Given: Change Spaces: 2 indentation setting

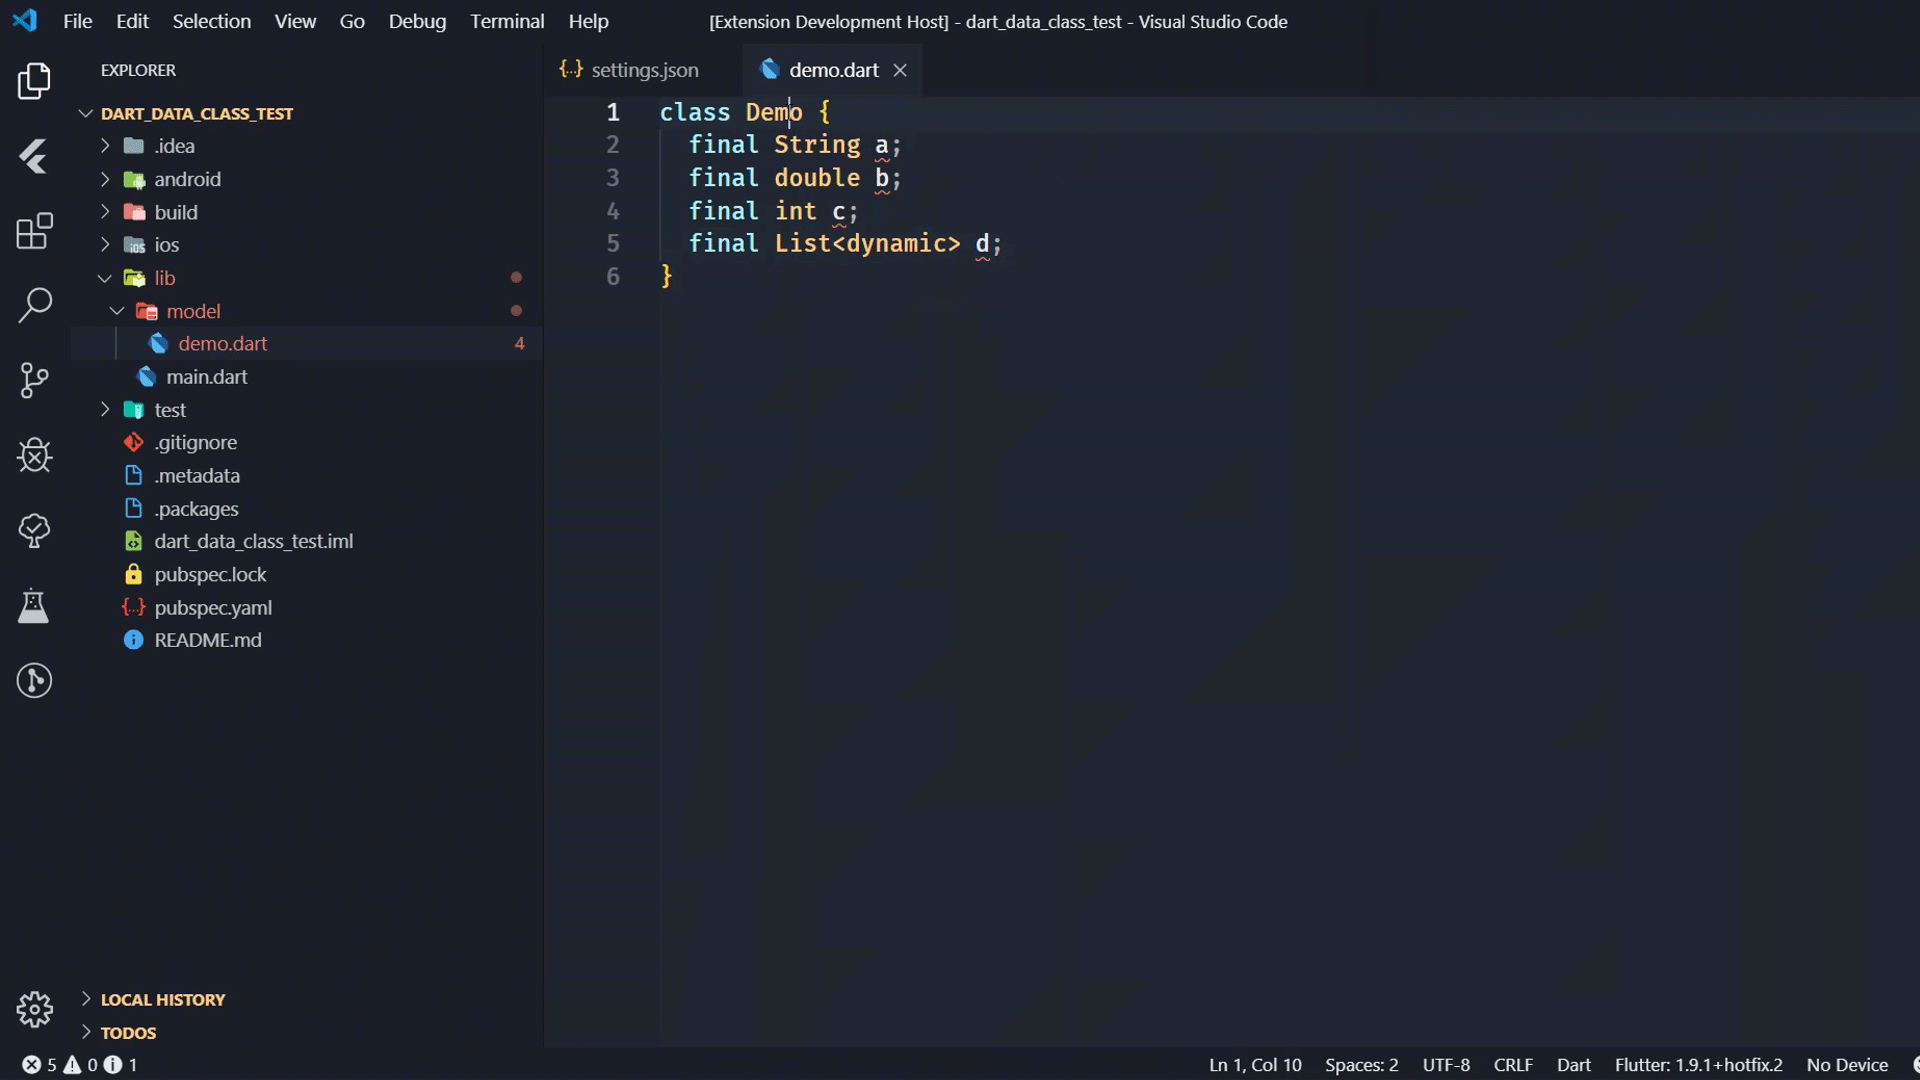Looking at the screenshot, I should click(x=1360, y=1064).
